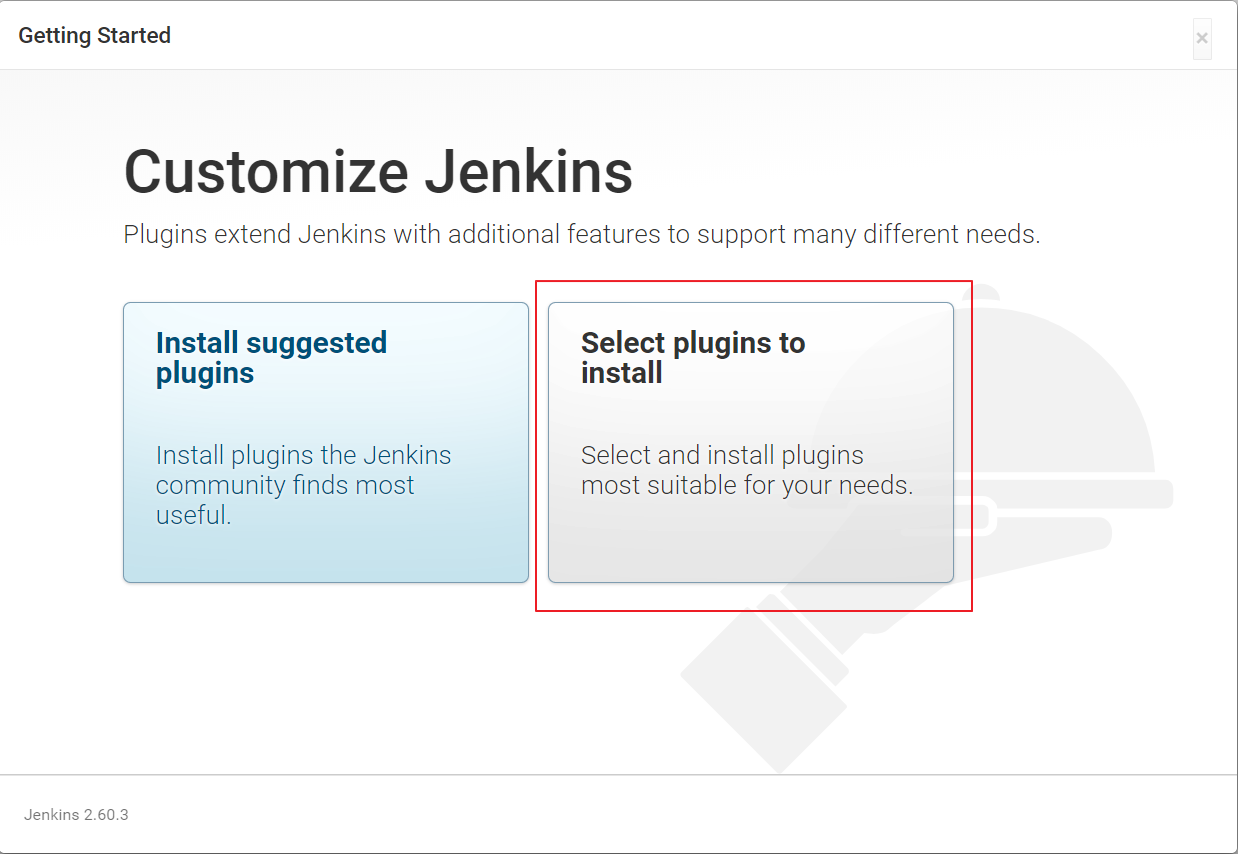Image resolution: width=1238 pixels, height=854 pixels.
Task: Click the Install suggested plugins card
Action: tap(326, 442)
